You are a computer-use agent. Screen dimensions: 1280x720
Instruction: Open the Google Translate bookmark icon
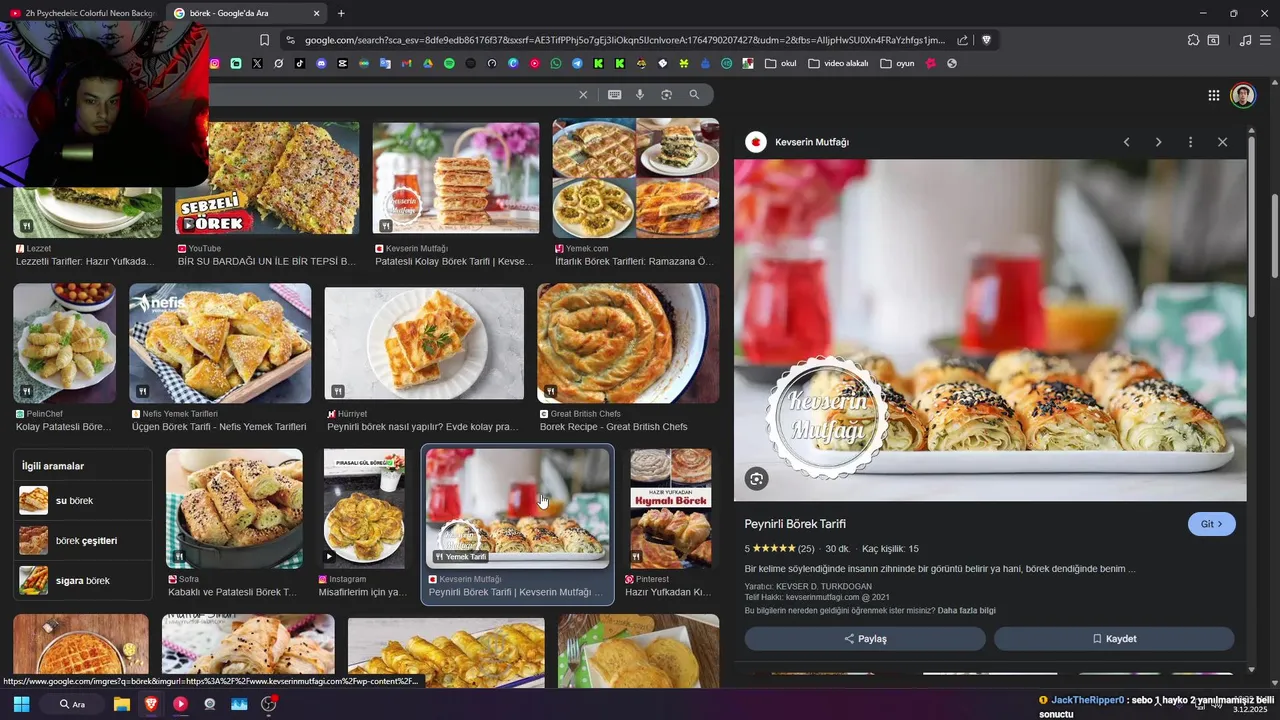click(385, 63)
